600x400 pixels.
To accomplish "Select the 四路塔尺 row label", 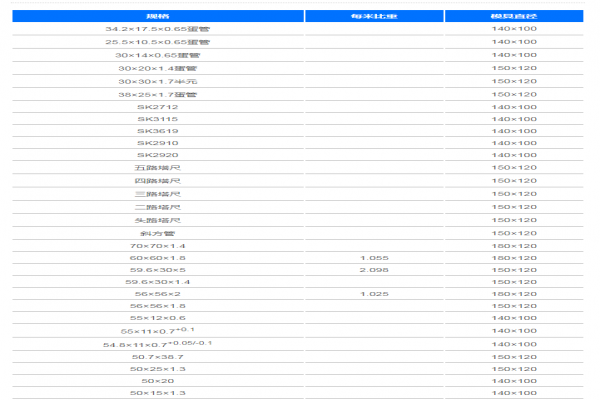I will pyautogui.click(x=158, y=181).
